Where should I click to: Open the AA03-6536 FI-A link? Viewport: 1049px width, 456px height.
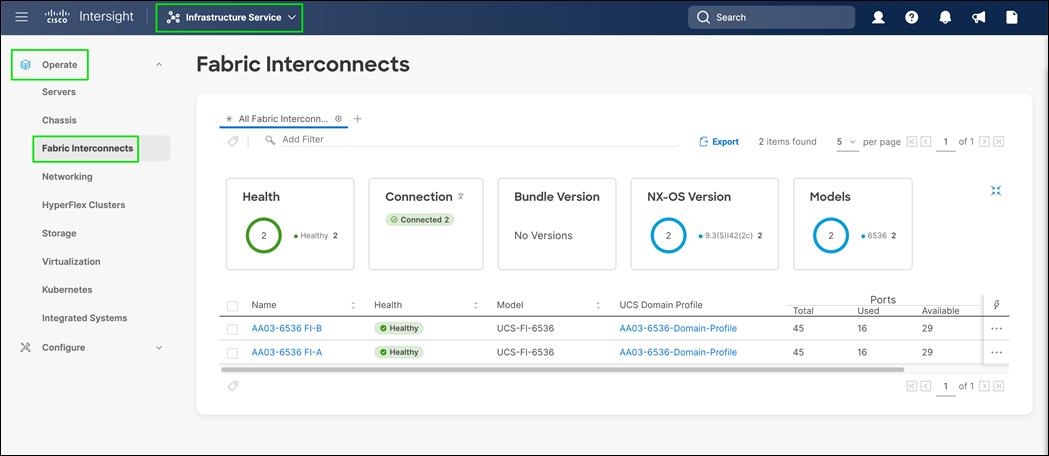[x=286, y=352]
